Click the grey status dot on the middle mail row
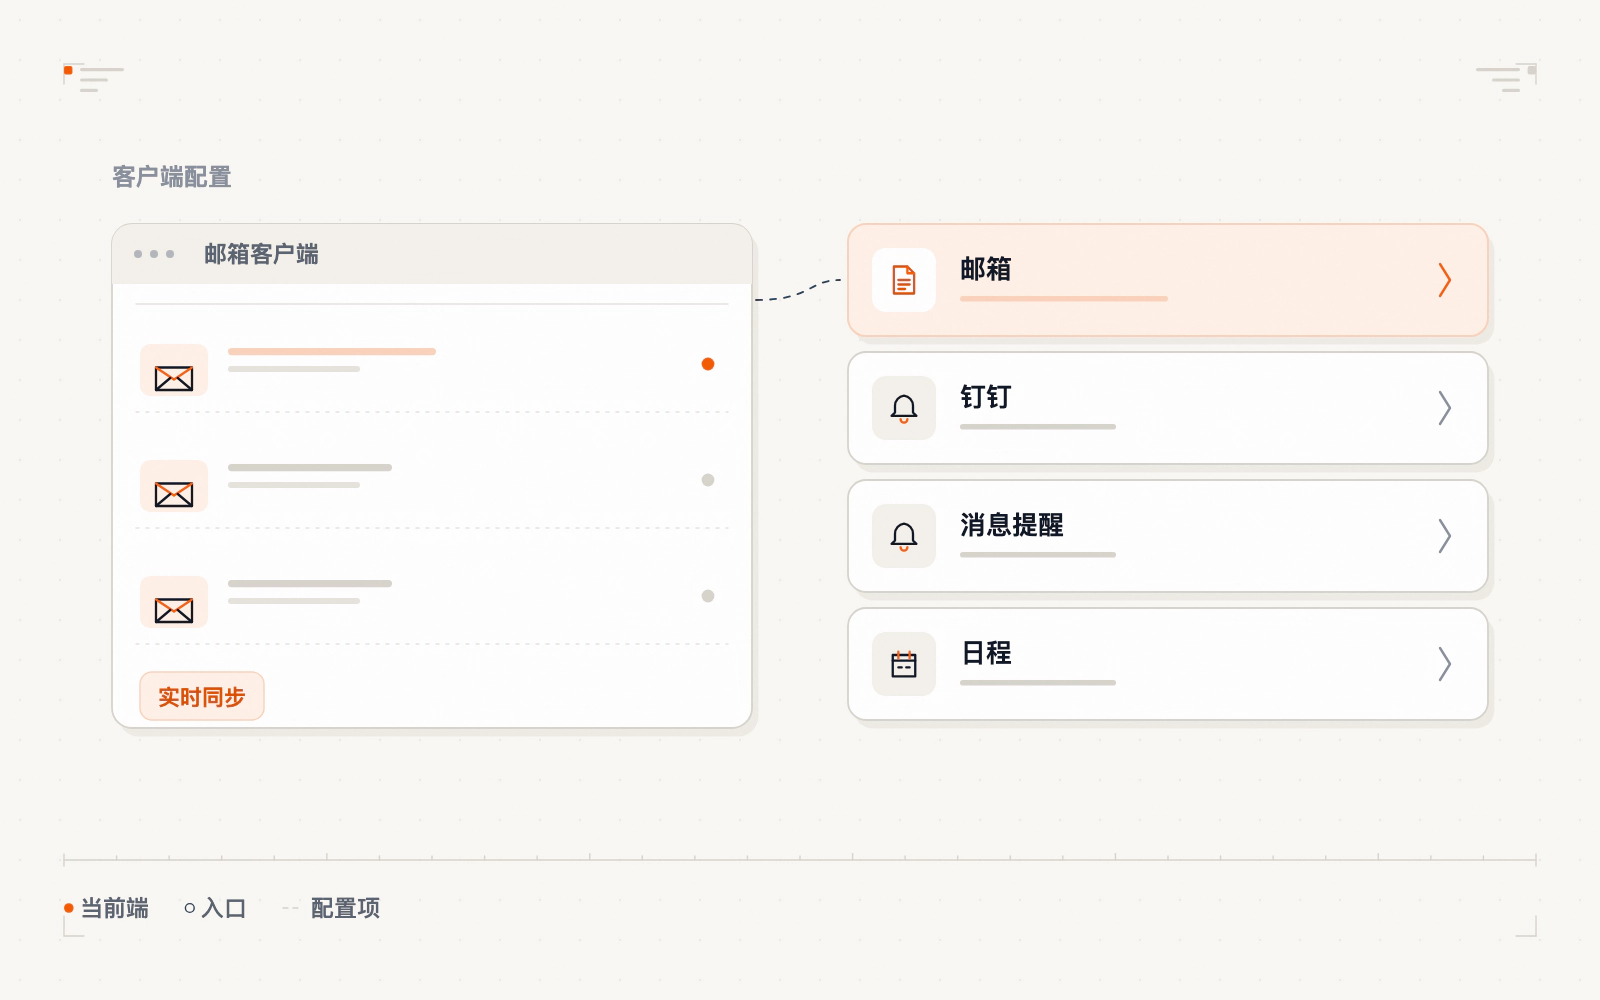 708,480
